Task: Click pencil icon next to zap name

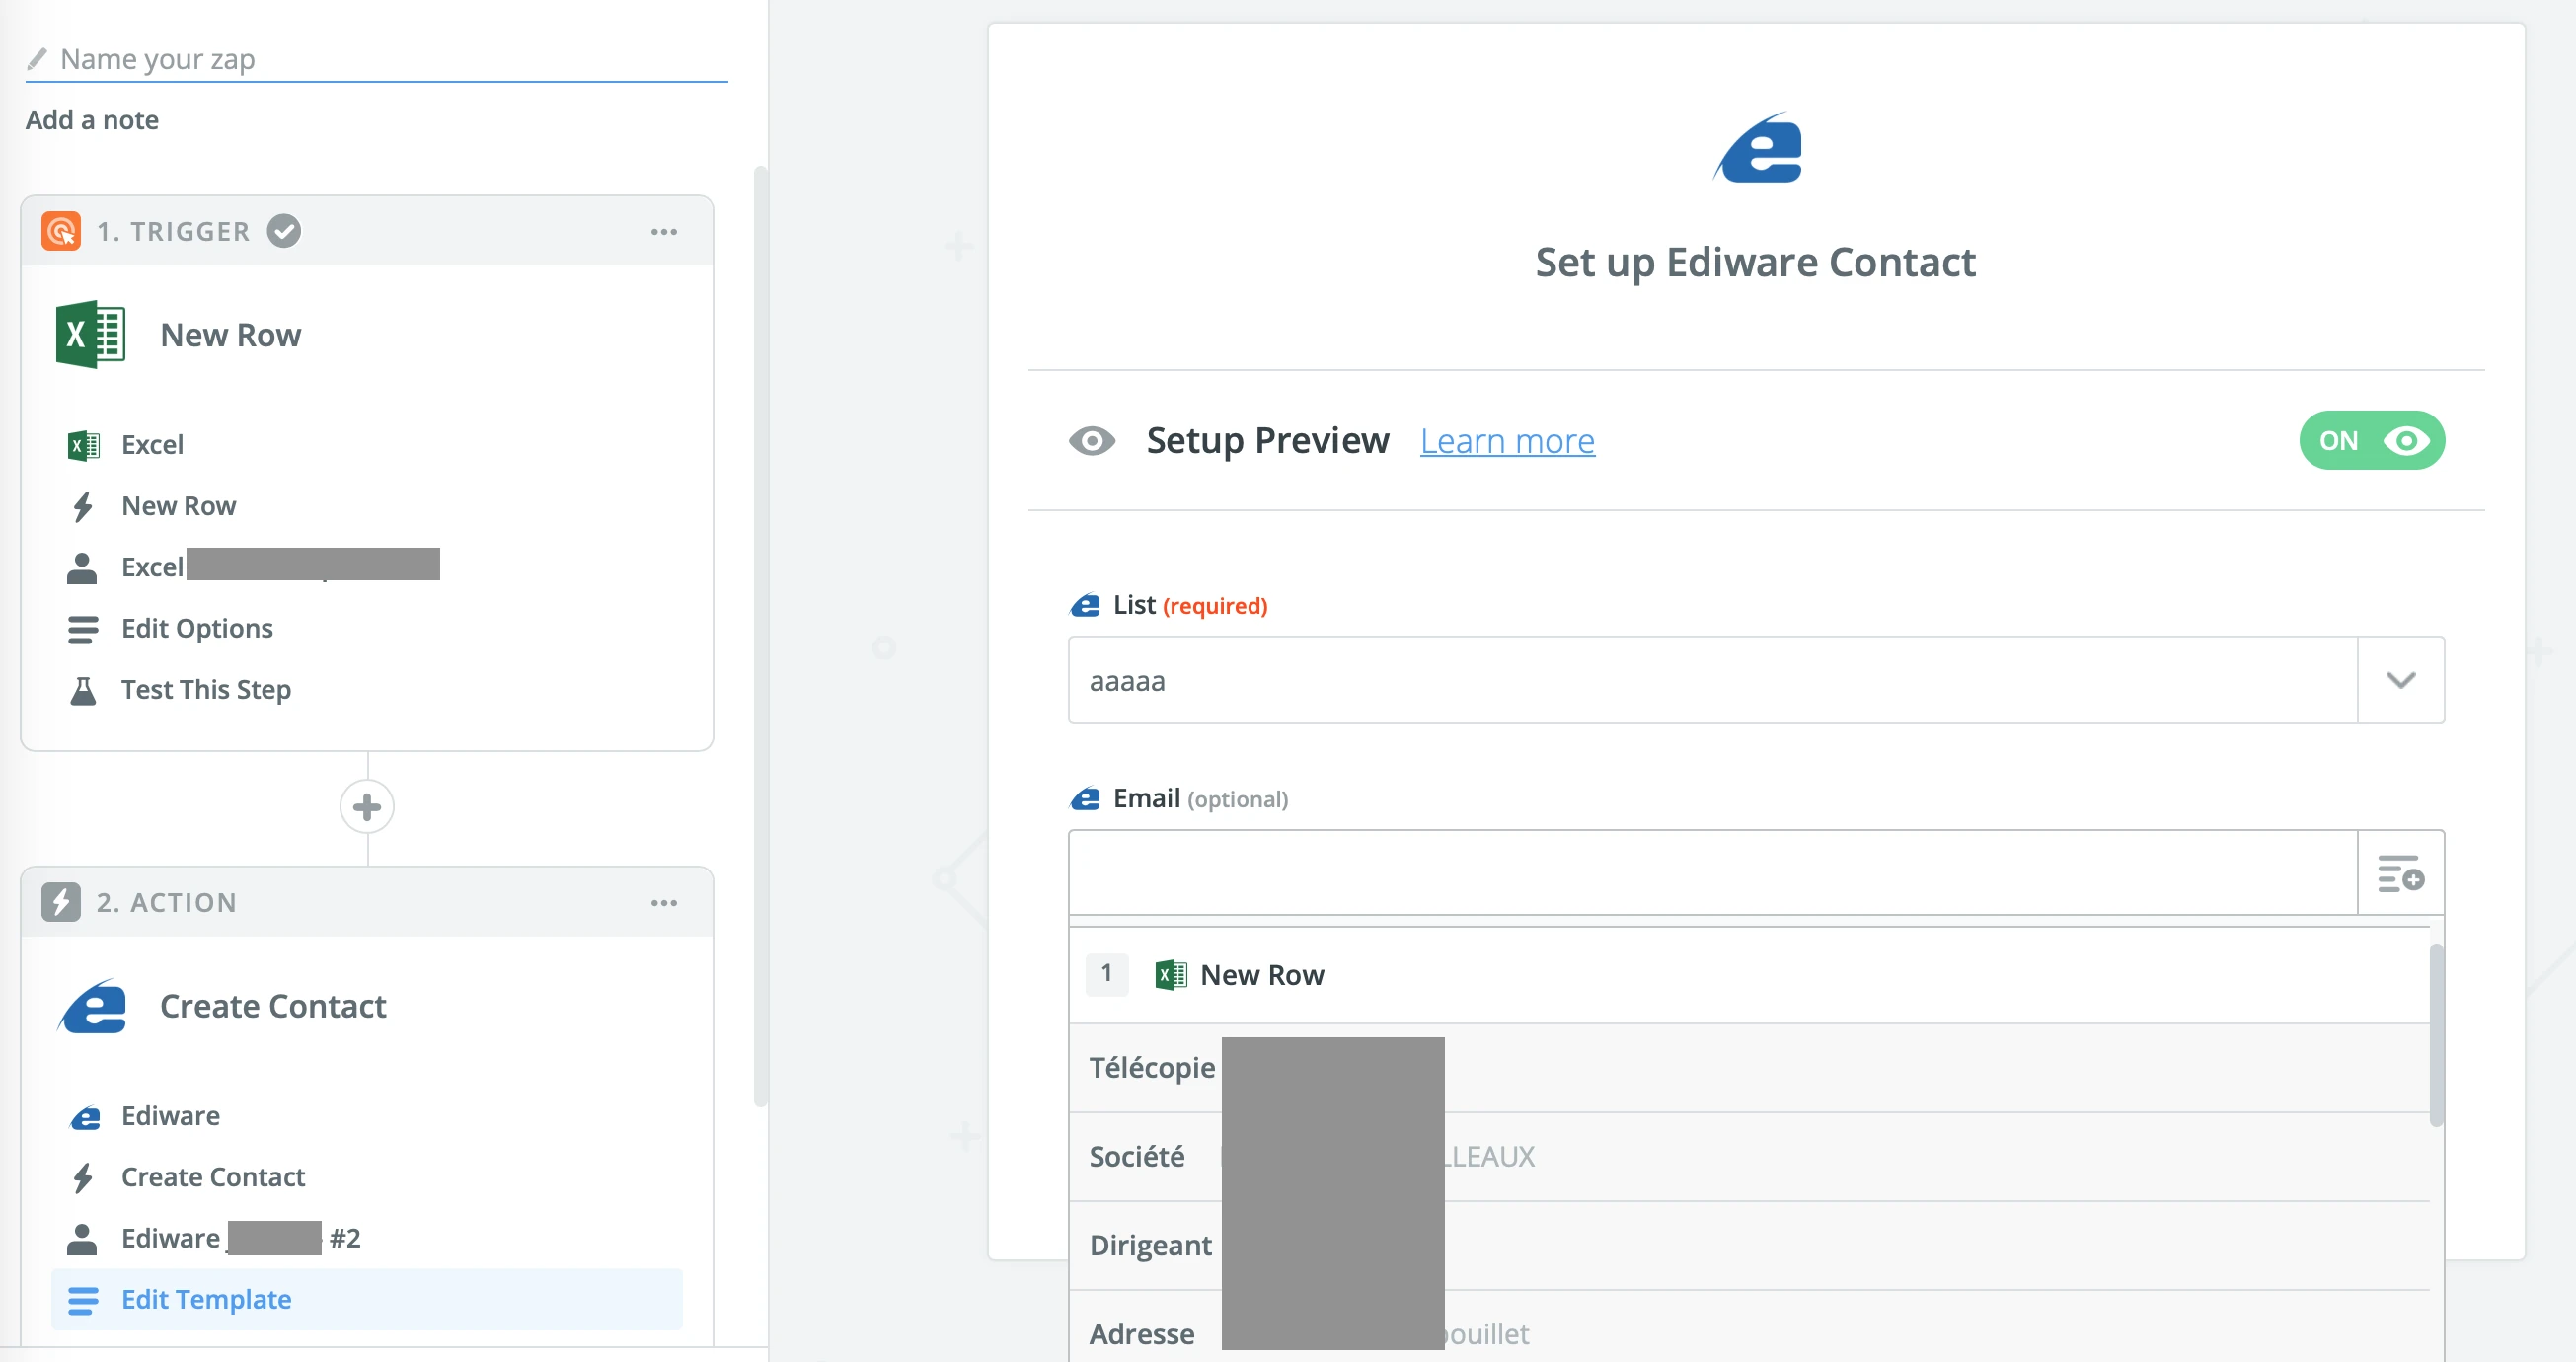Action: click(37, 59)
